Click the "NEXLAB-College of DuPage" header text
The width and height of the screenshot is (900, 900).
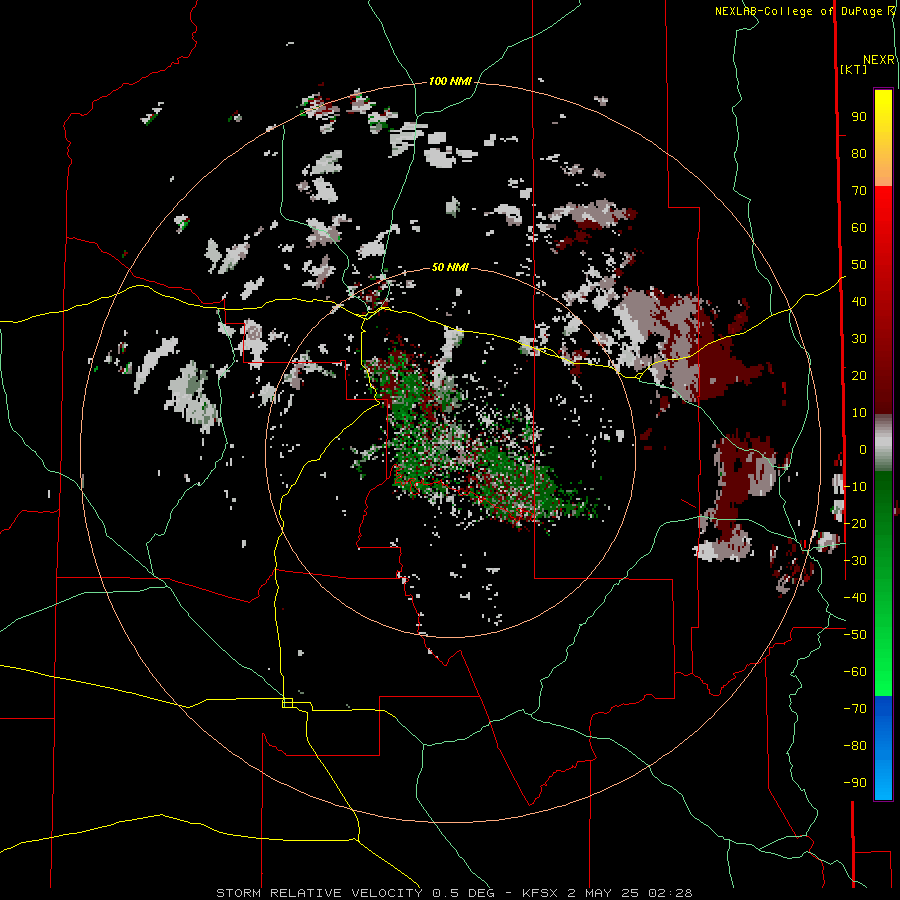pos(799,11)
